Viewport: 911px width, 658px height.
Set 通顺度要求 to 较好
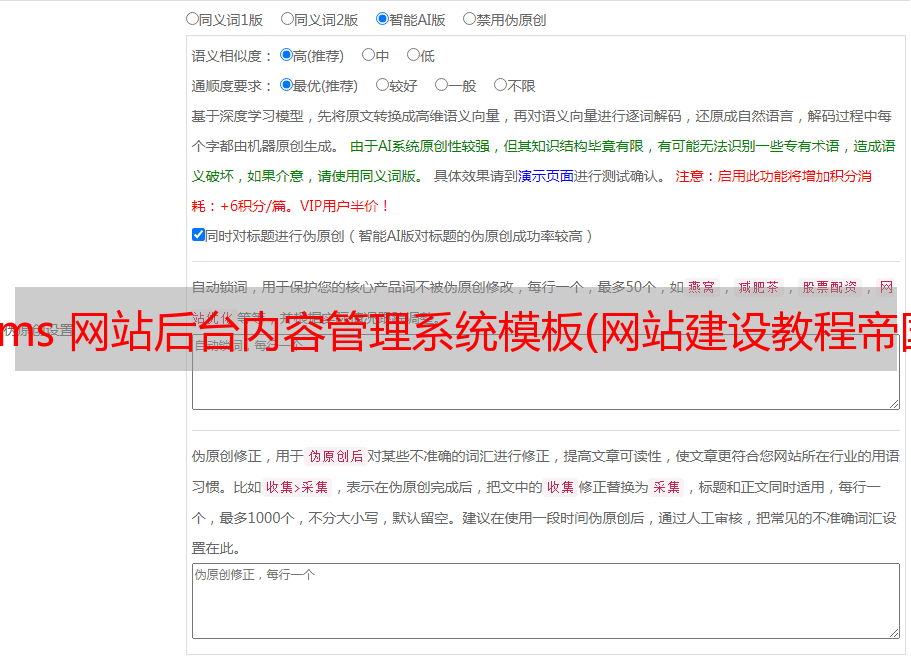click(x=382, y=85)
